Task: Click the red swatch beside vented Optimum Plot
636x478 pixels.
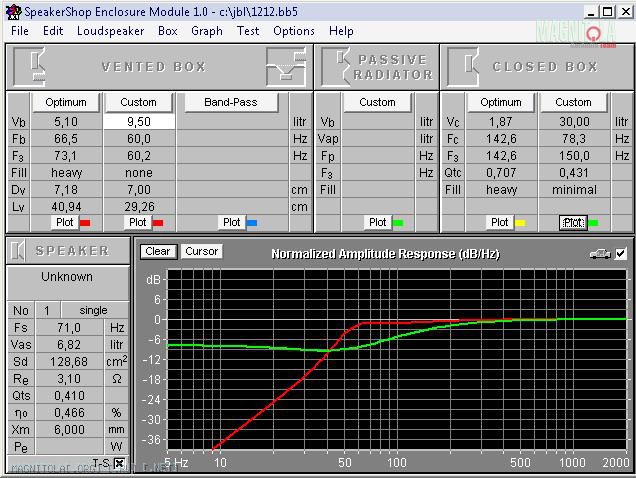Action: pos(85,223)
